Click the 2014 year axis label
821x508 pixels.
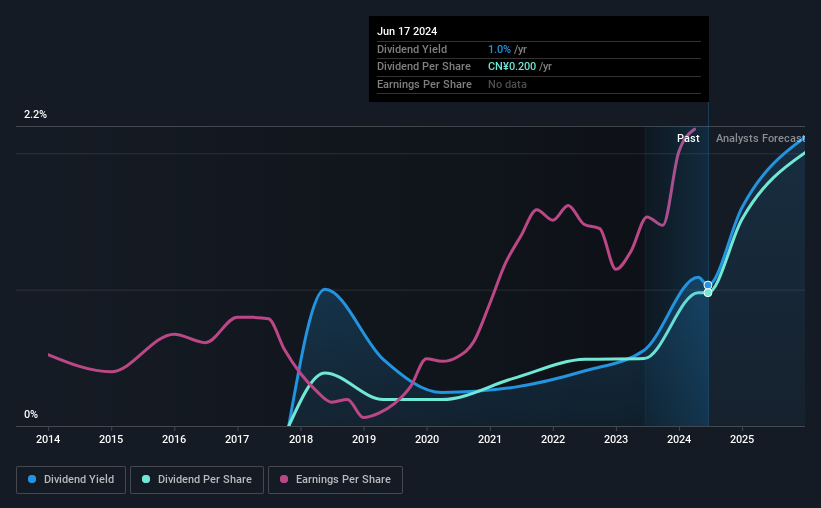point(48,439)
